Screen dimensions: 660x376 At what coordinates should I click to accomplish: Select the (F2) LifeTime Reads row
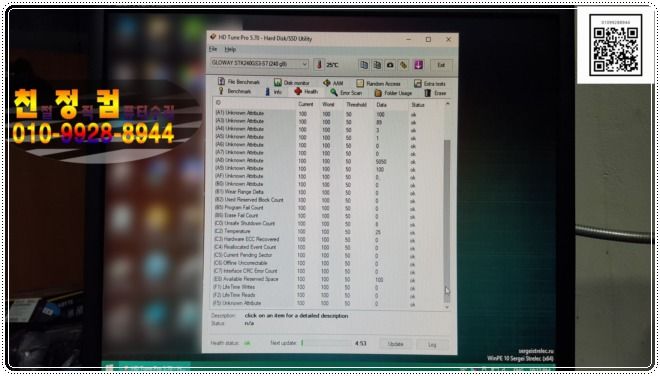click(328, 295)
